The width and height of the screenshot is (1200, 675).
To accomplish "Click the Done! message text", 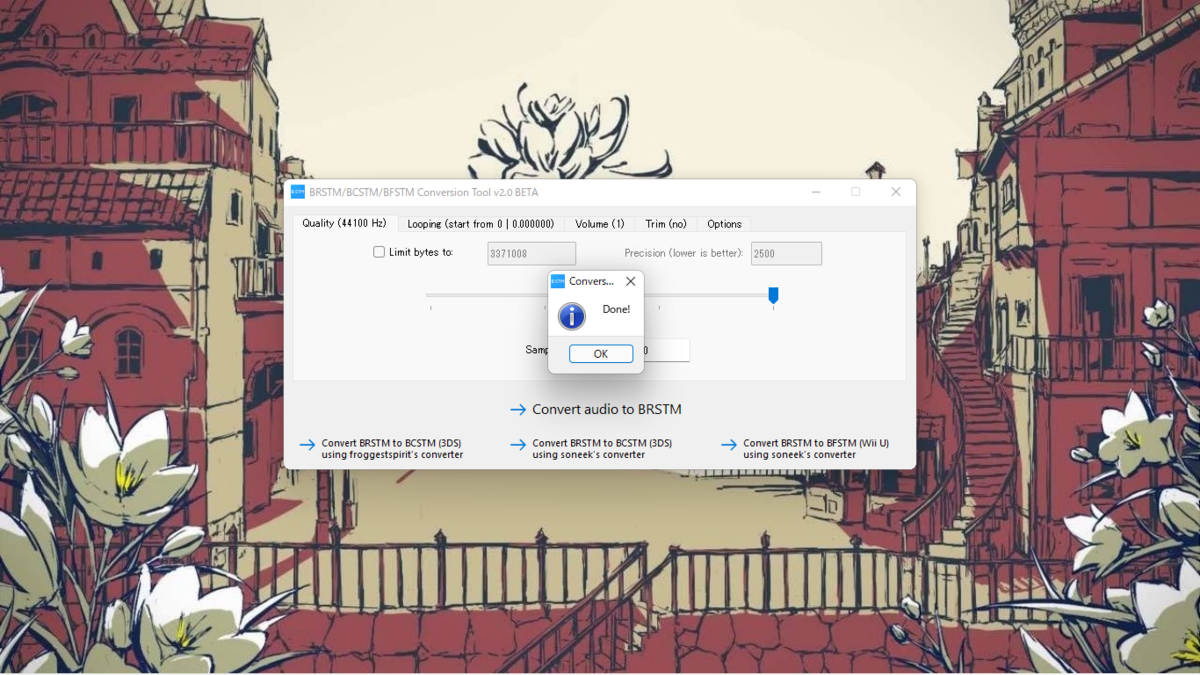I will coord(616,310).
